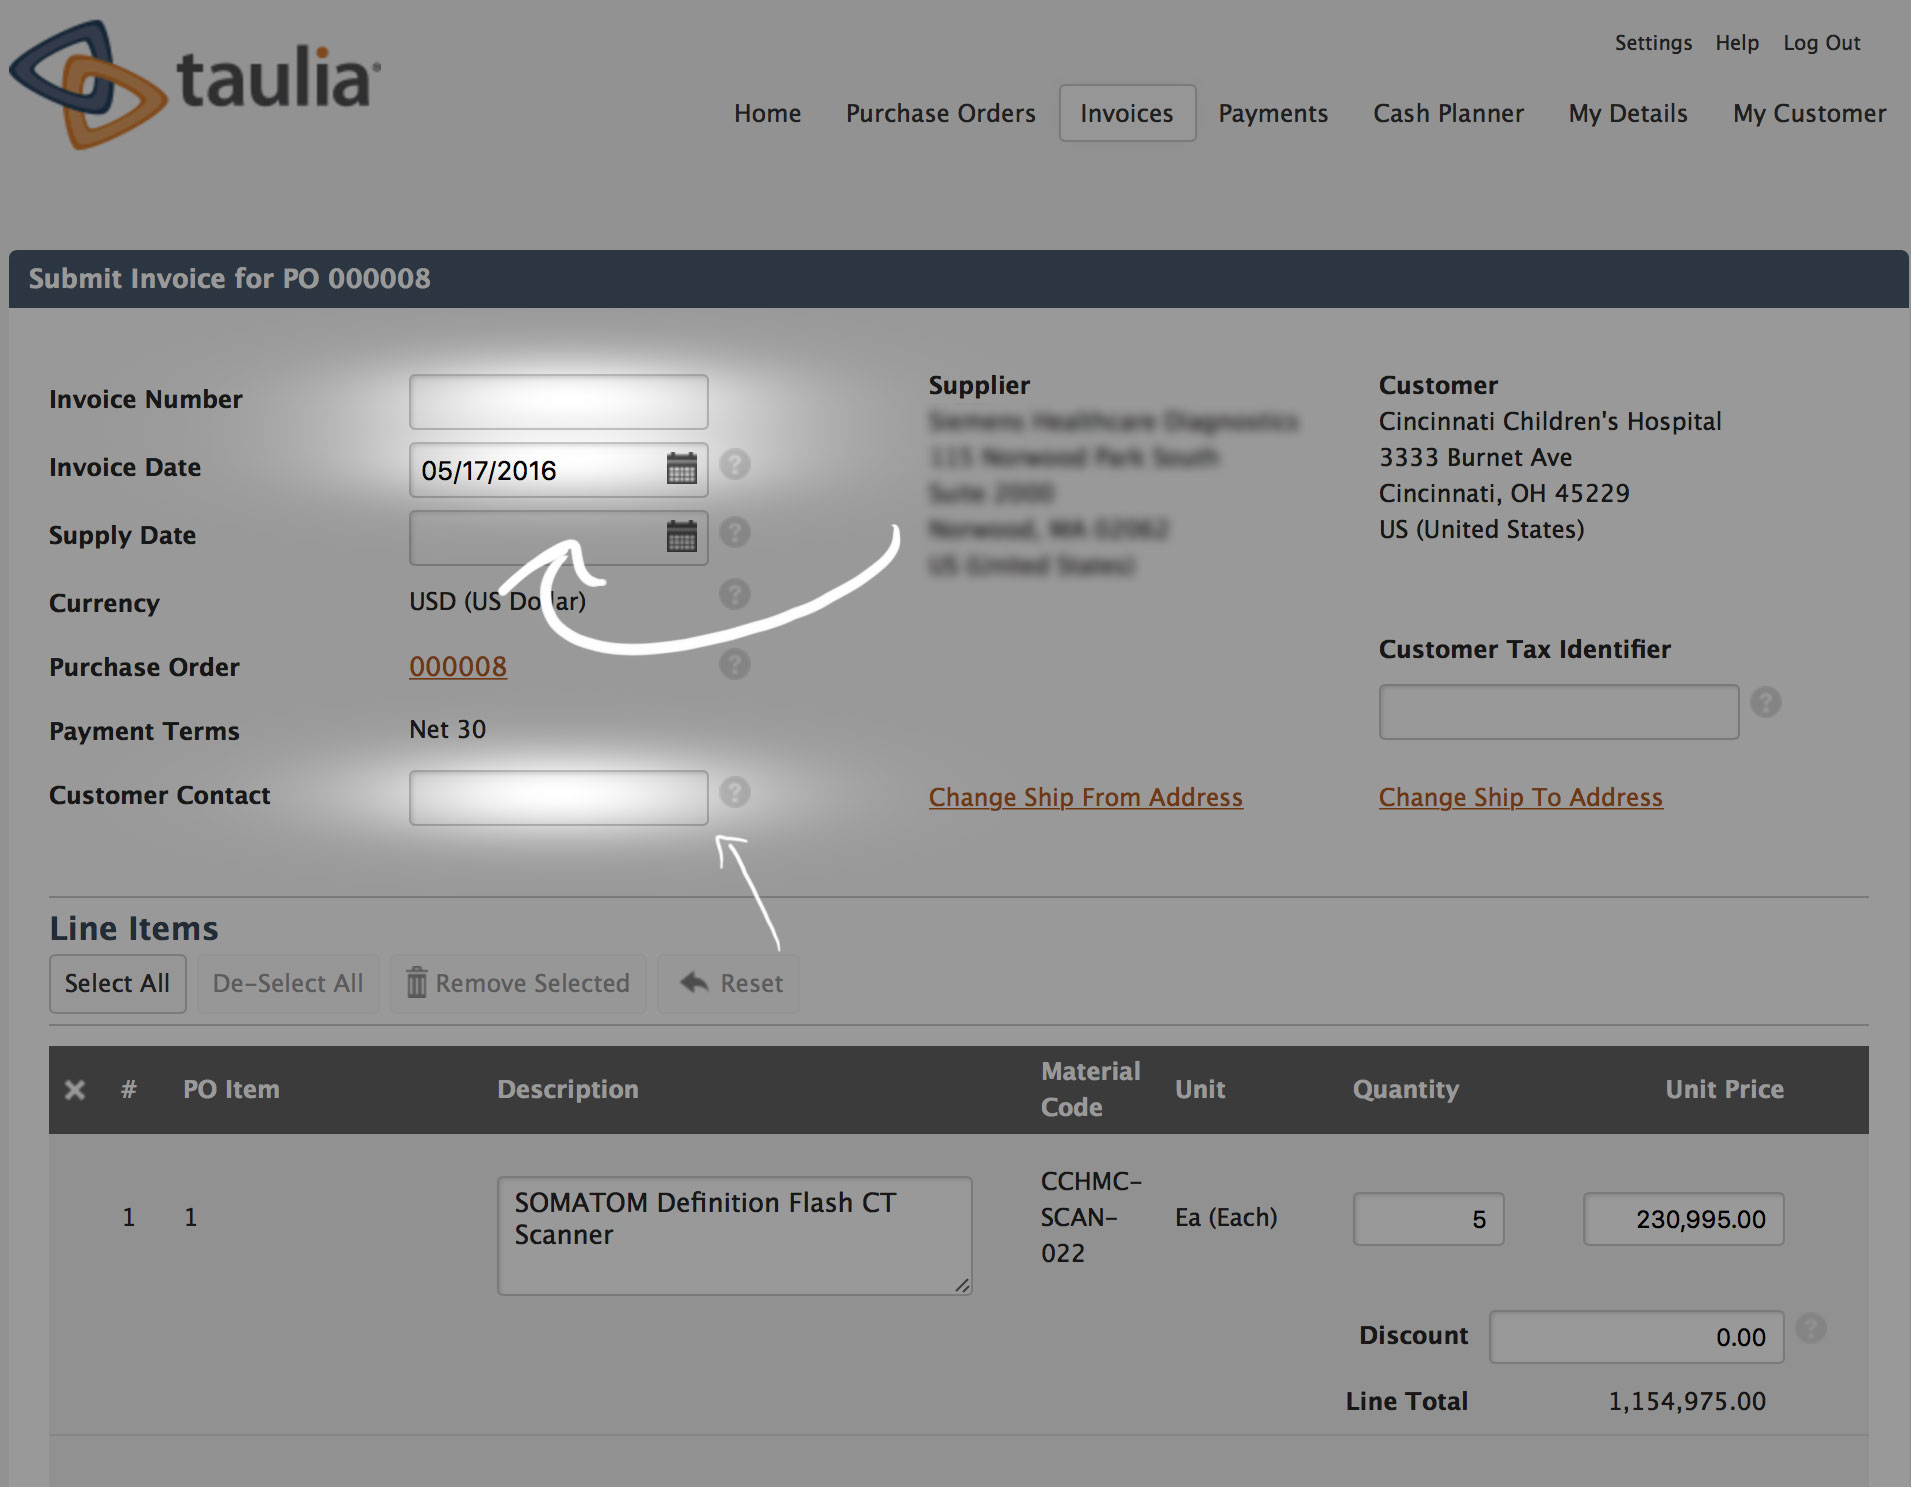Click USD (US Dollar) currency value
Image resolution: width=1911 pixels, height=1487 pixels.
click(497, 601)
